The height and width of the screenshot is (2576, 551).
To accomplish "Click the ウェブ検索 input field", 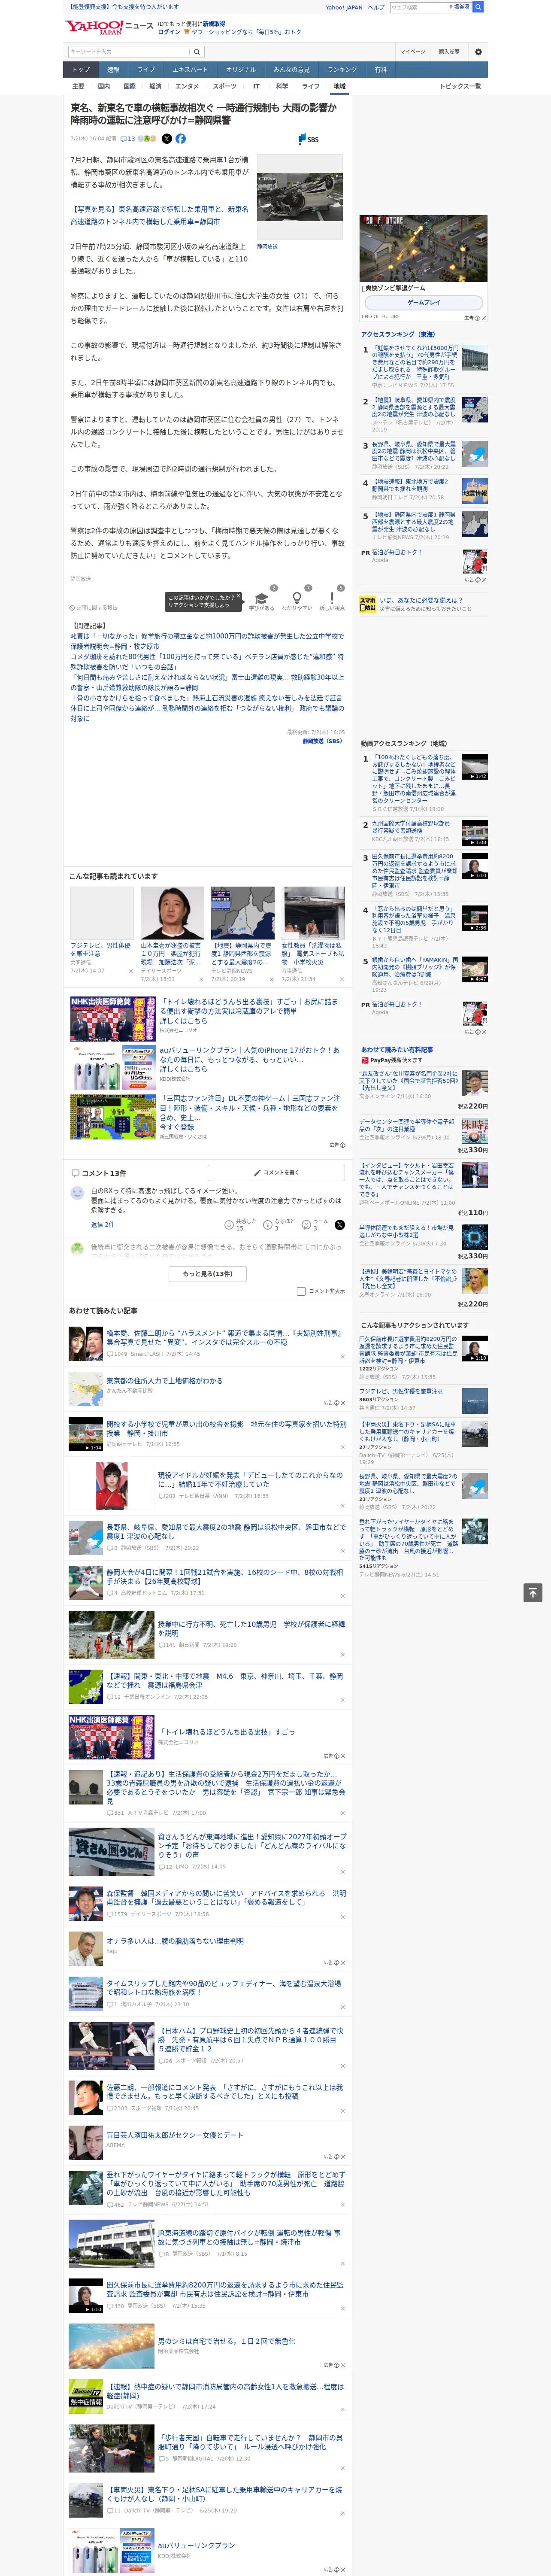I will coord(418,7).
